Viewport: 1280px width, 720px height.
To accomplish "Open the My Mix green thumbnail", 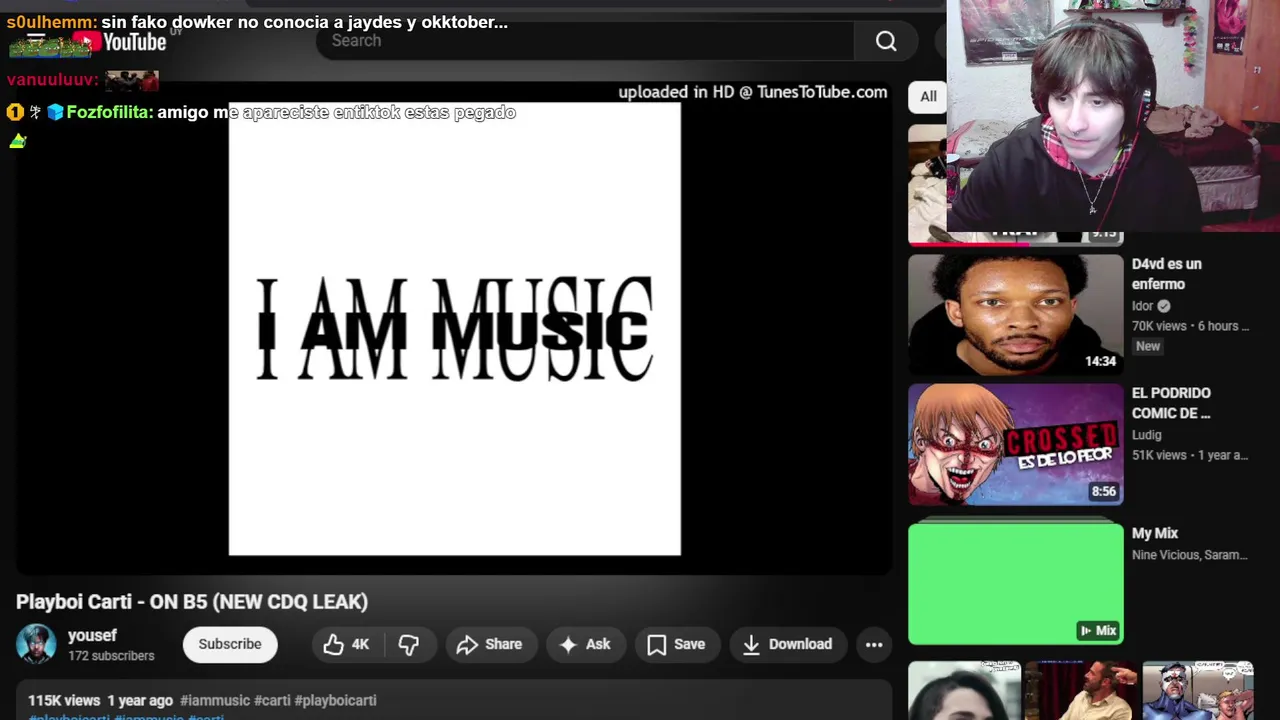I will [1016, 584].
